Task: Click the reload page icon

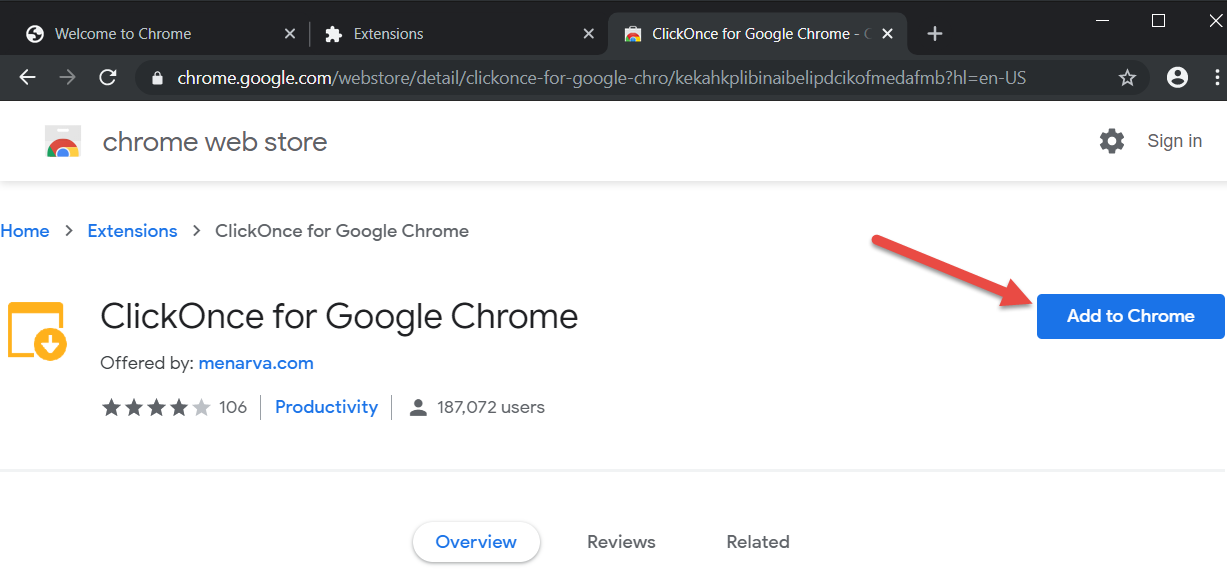Action: pyautogui.click(x=108, y=77)
